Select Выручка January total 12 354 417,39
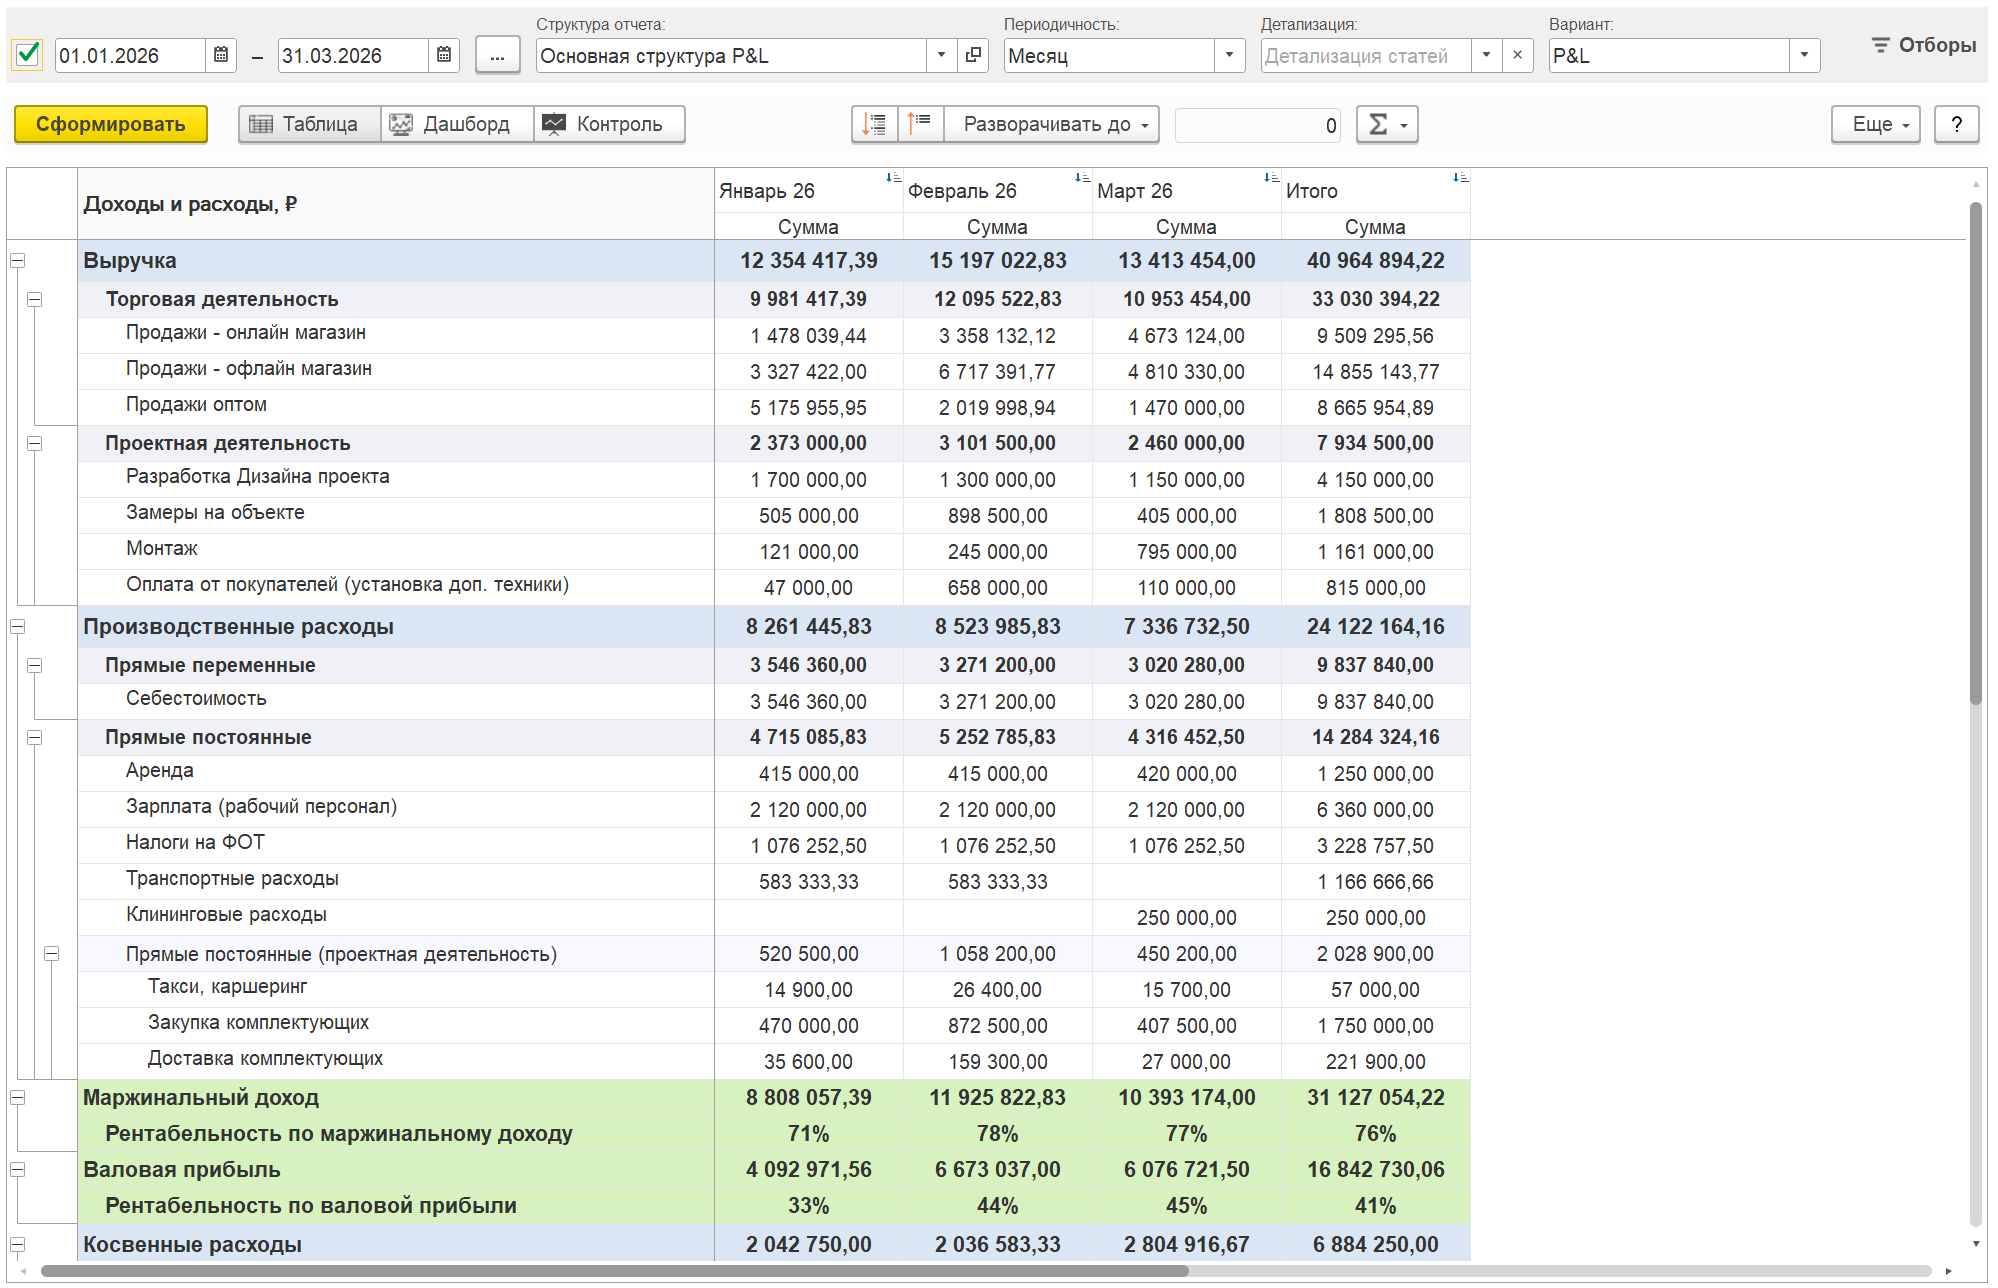This screenshot has height=1288, width=1998. (808, 261)
